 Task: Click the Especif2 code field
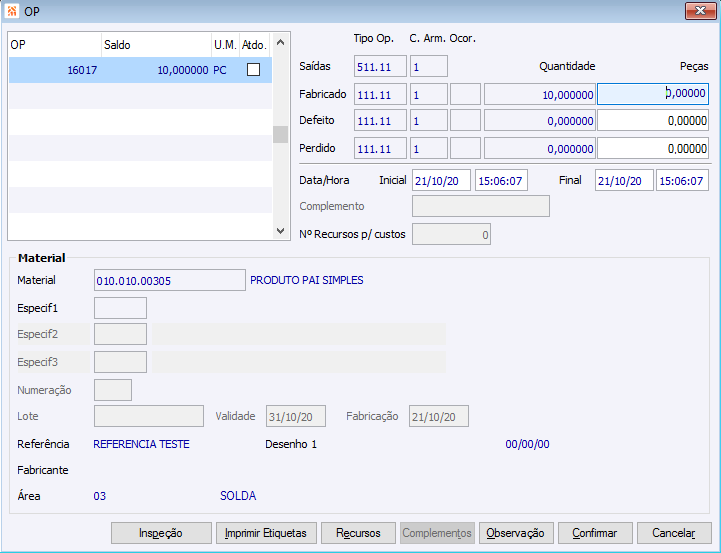coord(120,334)
